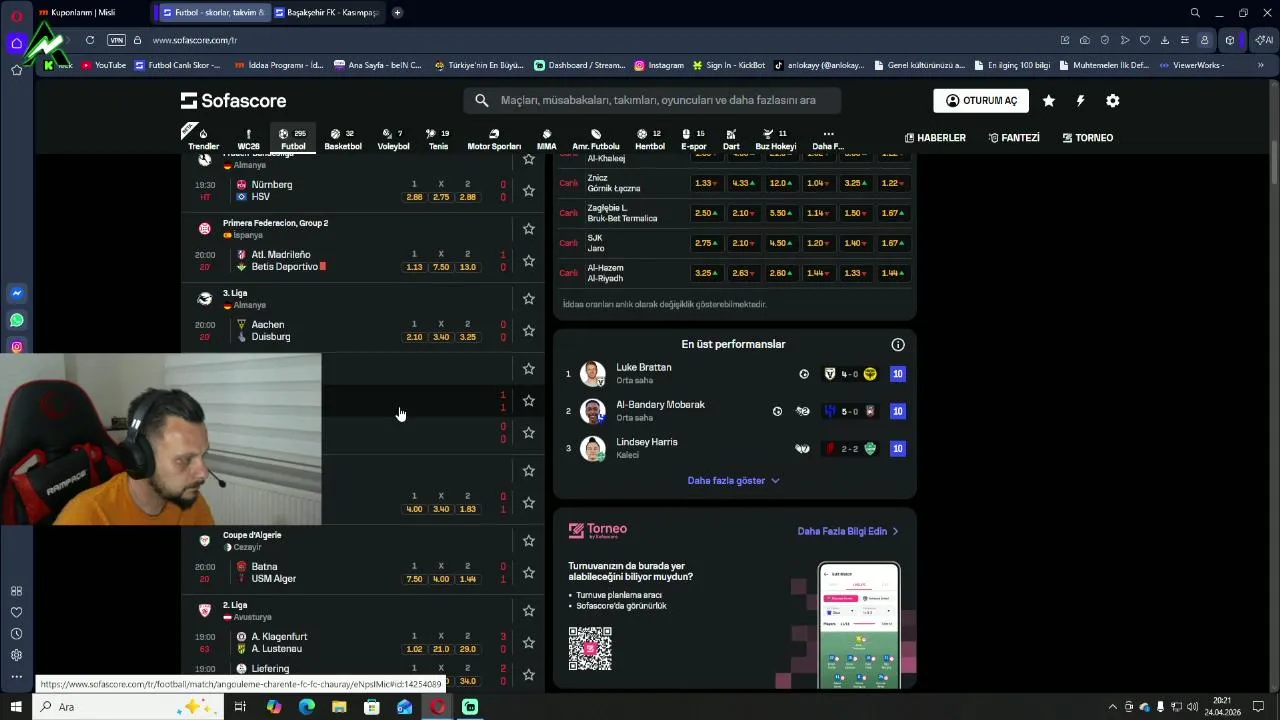Viewport: 1280px width, 720px height.
Task: Favorite the Batna vs USM Alger match
Action: click(528, 572)
